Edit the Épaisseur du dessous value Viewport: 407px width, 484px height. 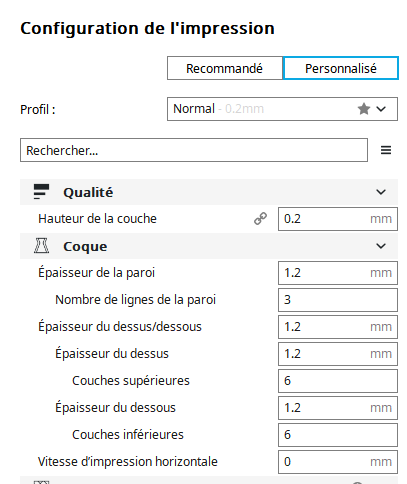coord(338,408)
